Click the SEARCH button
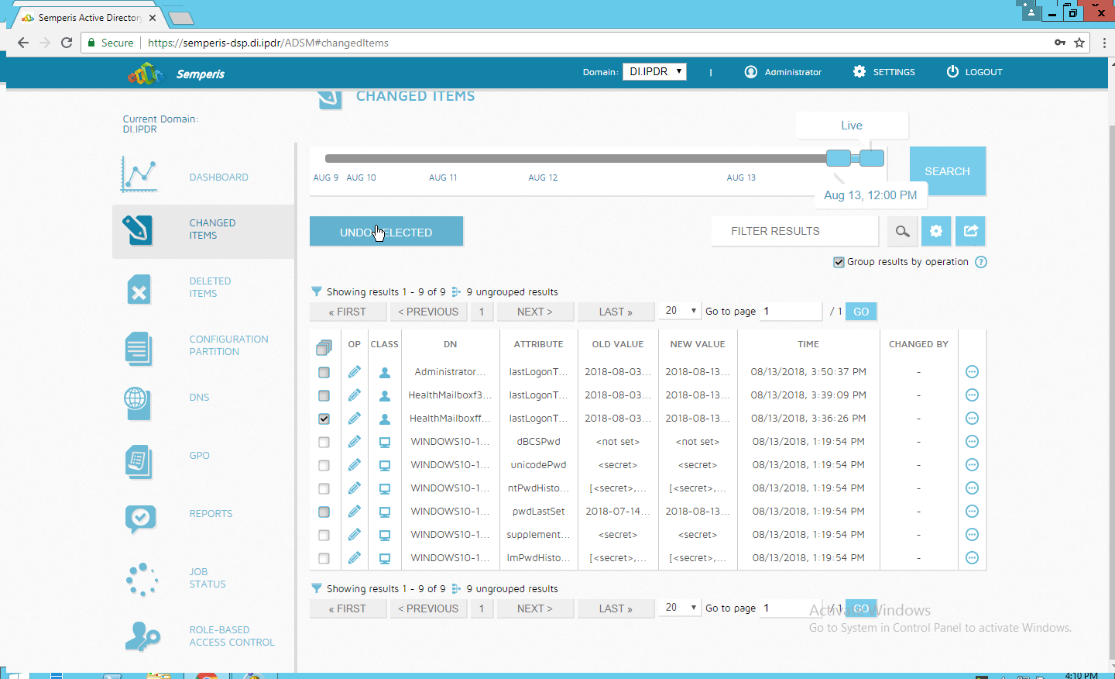The width and height of the screenshot is (1115, 679). pyautogui.click(x=947, y=171)
